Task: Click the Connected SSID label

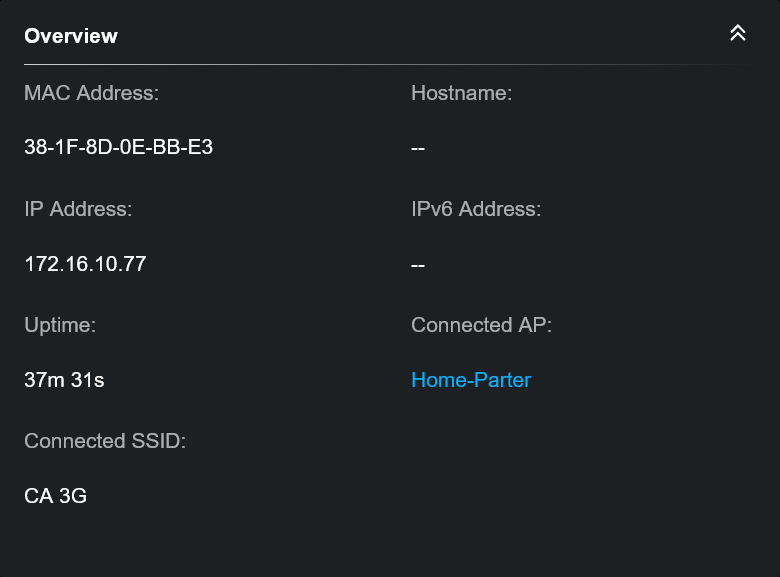Action: 105,441
